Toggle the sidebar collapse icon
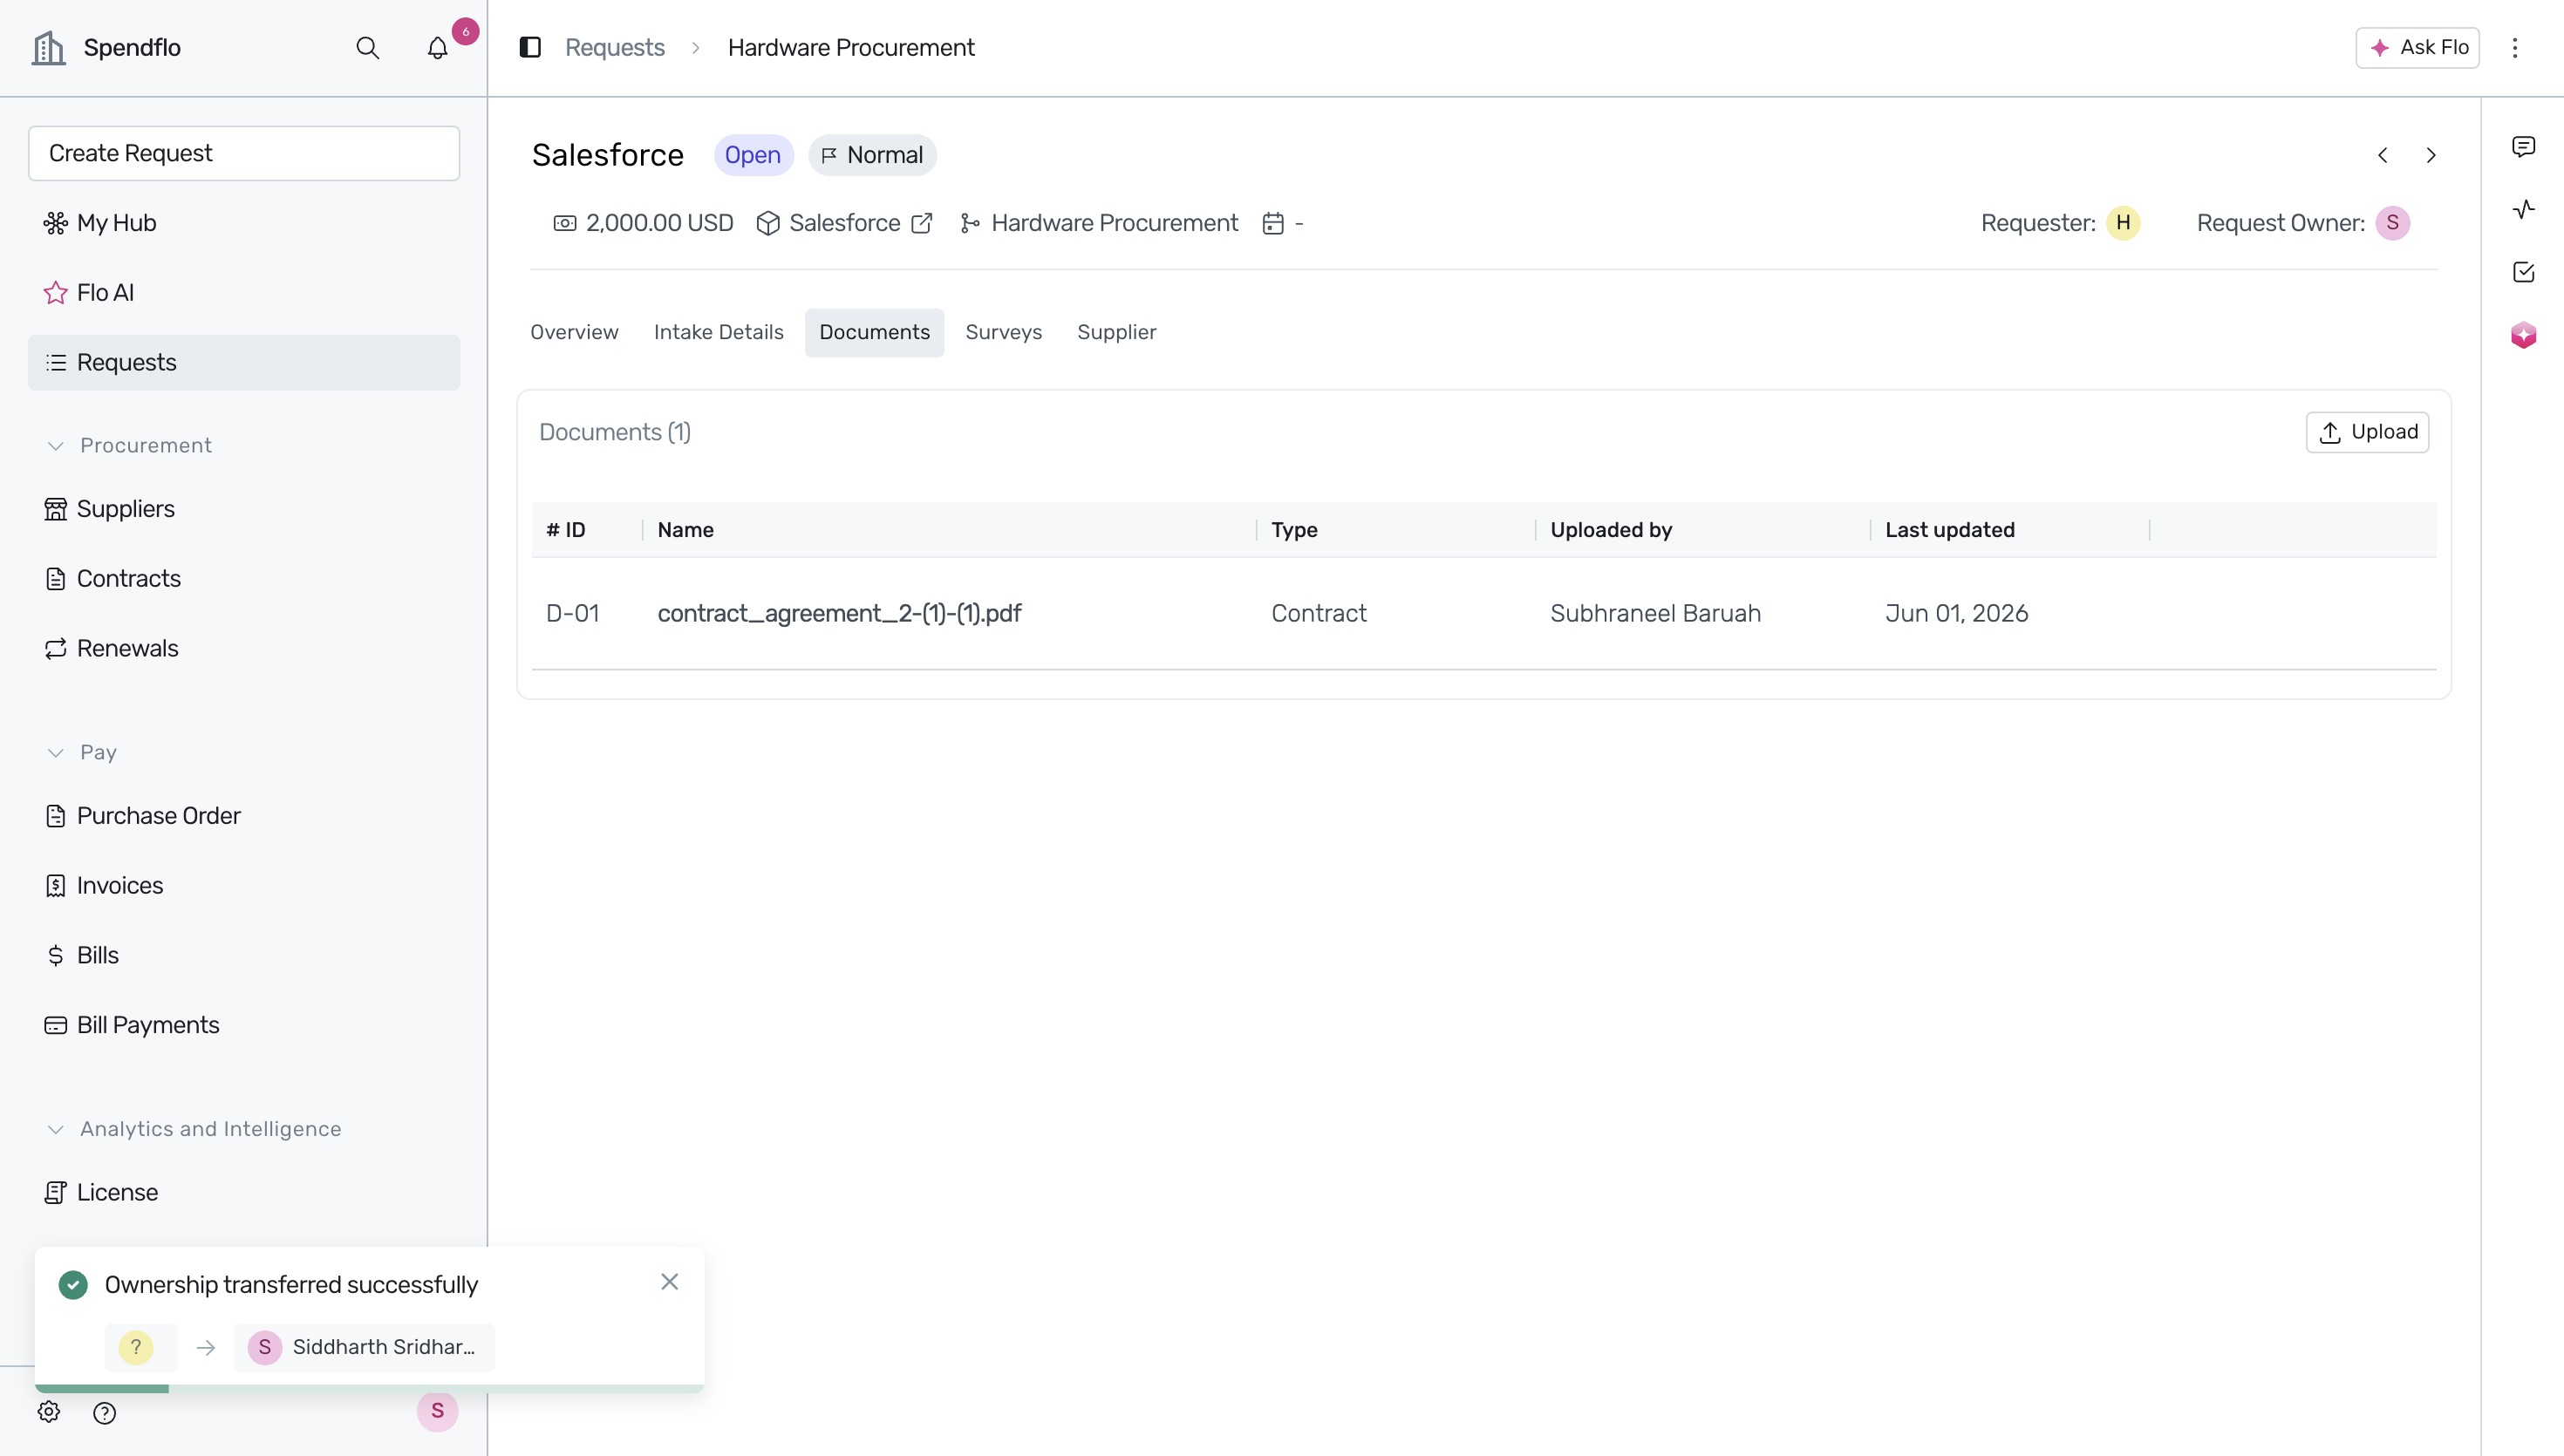This screenshot has height=1456, width=2564. [530, 47]
